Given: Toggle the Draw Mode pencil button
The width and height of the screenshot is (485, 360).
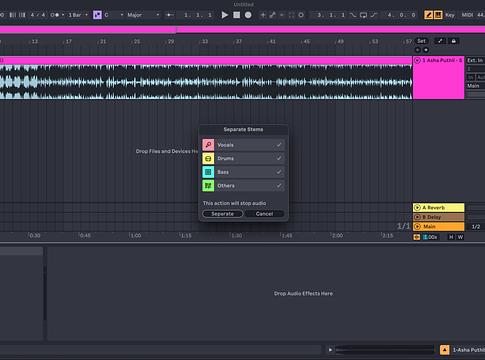Looking at the screenshot, I should click(428, 15).
